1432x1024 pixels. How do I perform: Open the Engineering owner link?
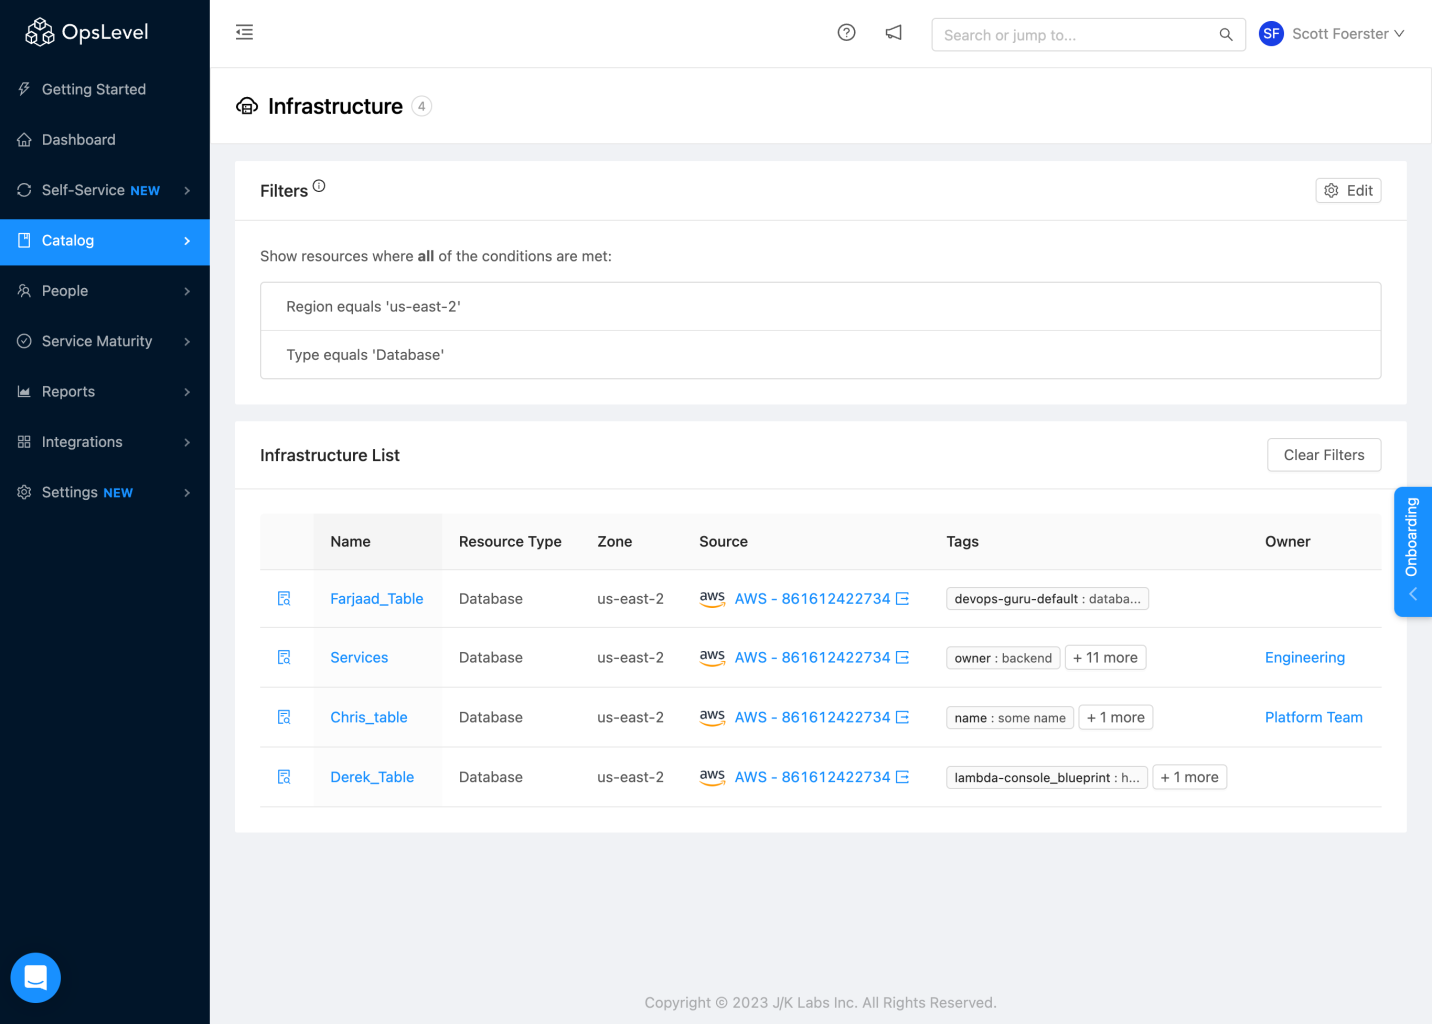coord(1305,657)
